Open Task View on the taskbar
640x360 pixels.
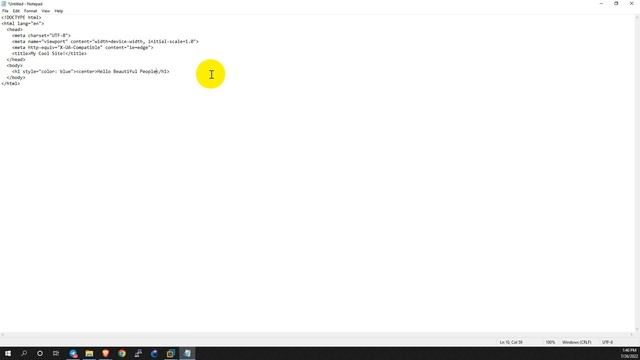[x=56, y=353]
